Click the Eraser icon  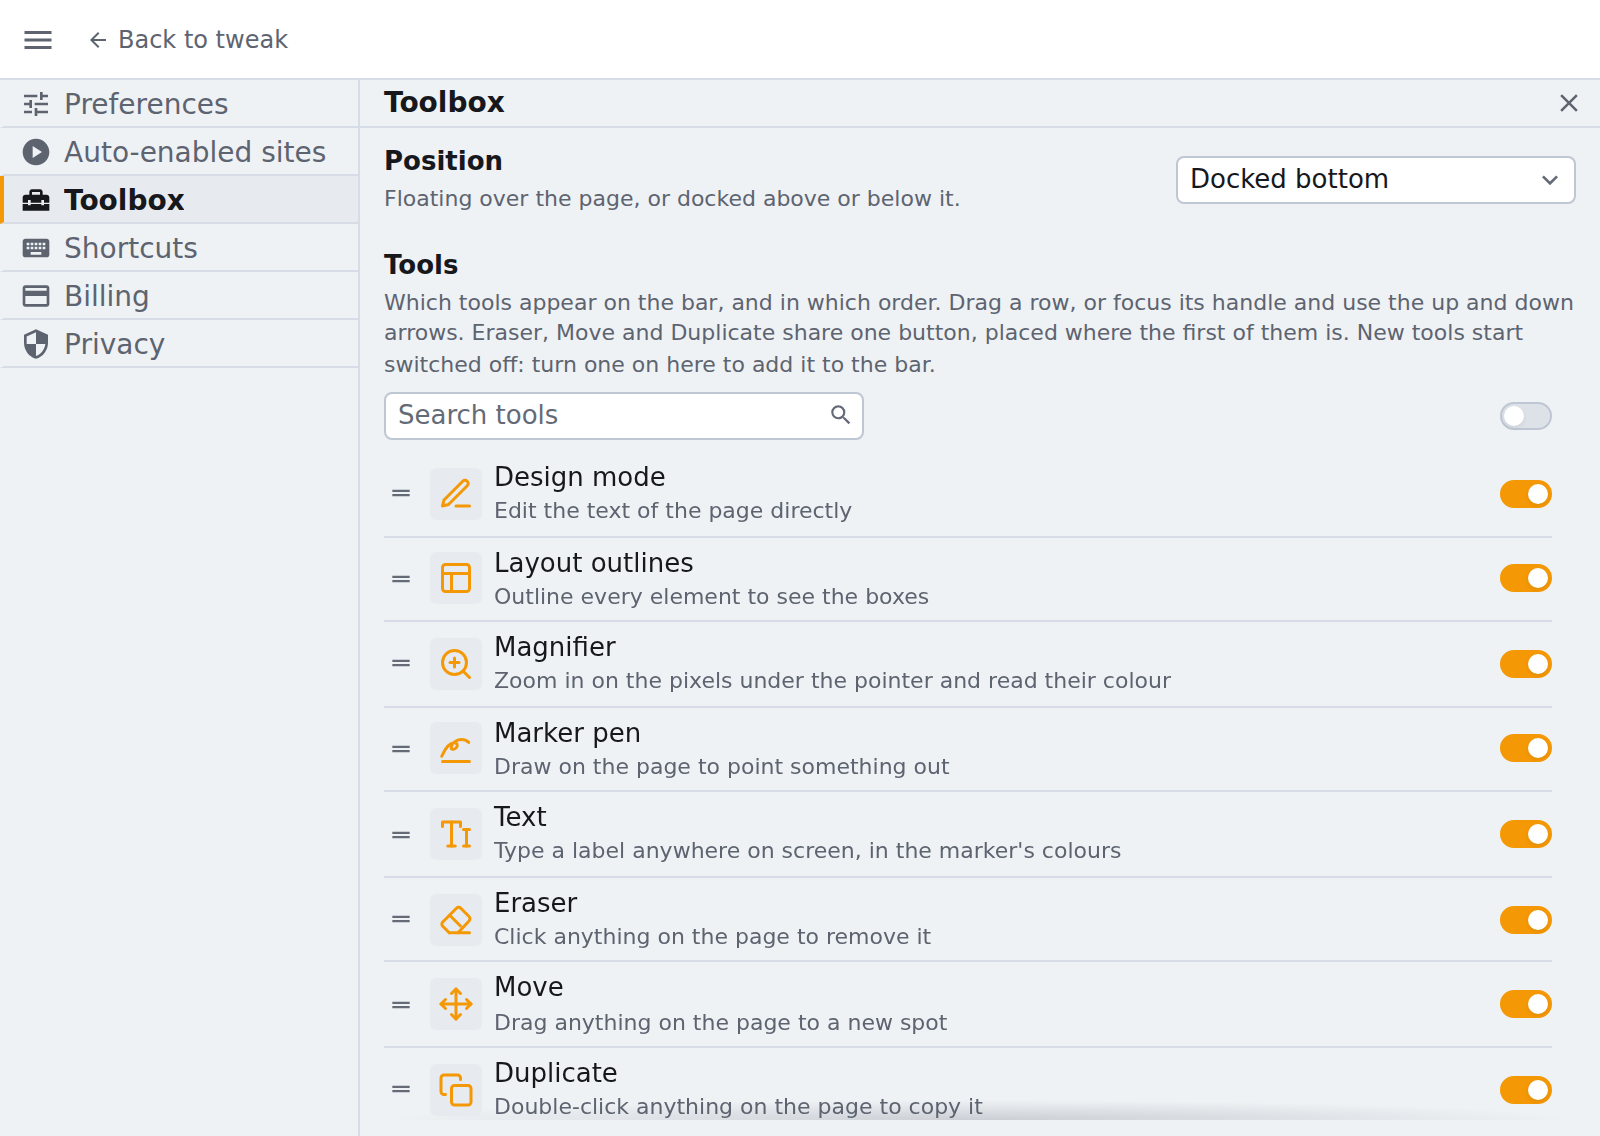click(456, 920)
